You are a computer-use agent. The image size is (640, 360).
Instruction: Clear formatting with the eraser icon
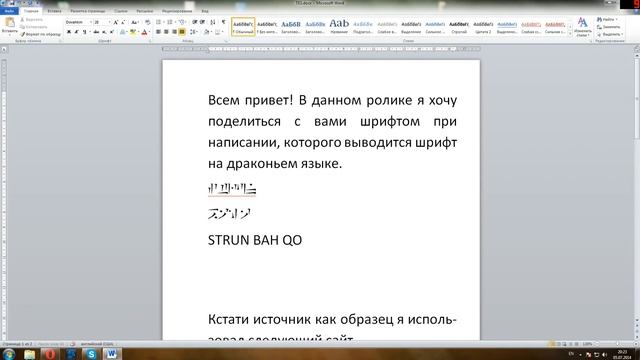tap(147, 22)
